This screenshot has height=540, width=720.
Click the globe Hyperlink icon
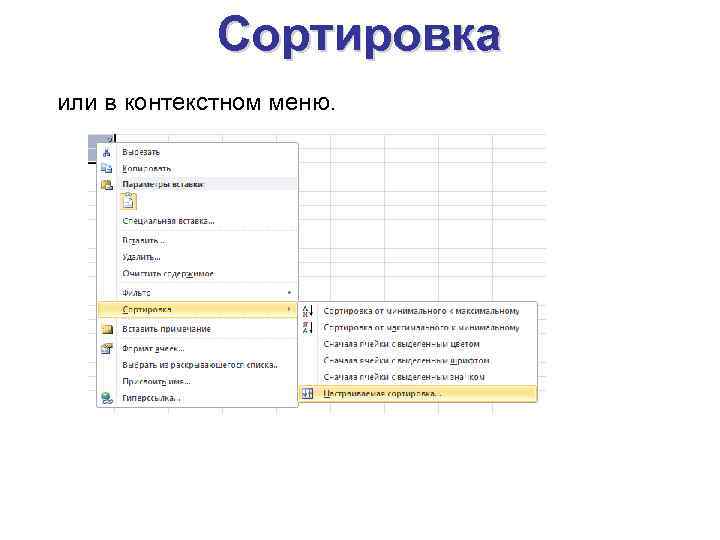pos(107,398)
